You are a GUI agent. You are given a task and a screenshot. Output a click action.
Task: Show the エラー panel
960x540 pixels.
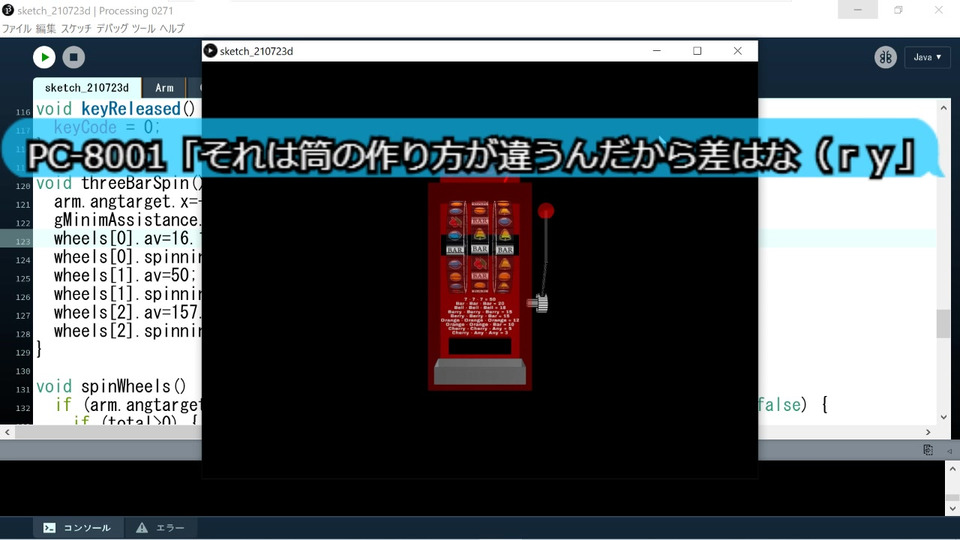pyautogui.click(x=160, y=528)
